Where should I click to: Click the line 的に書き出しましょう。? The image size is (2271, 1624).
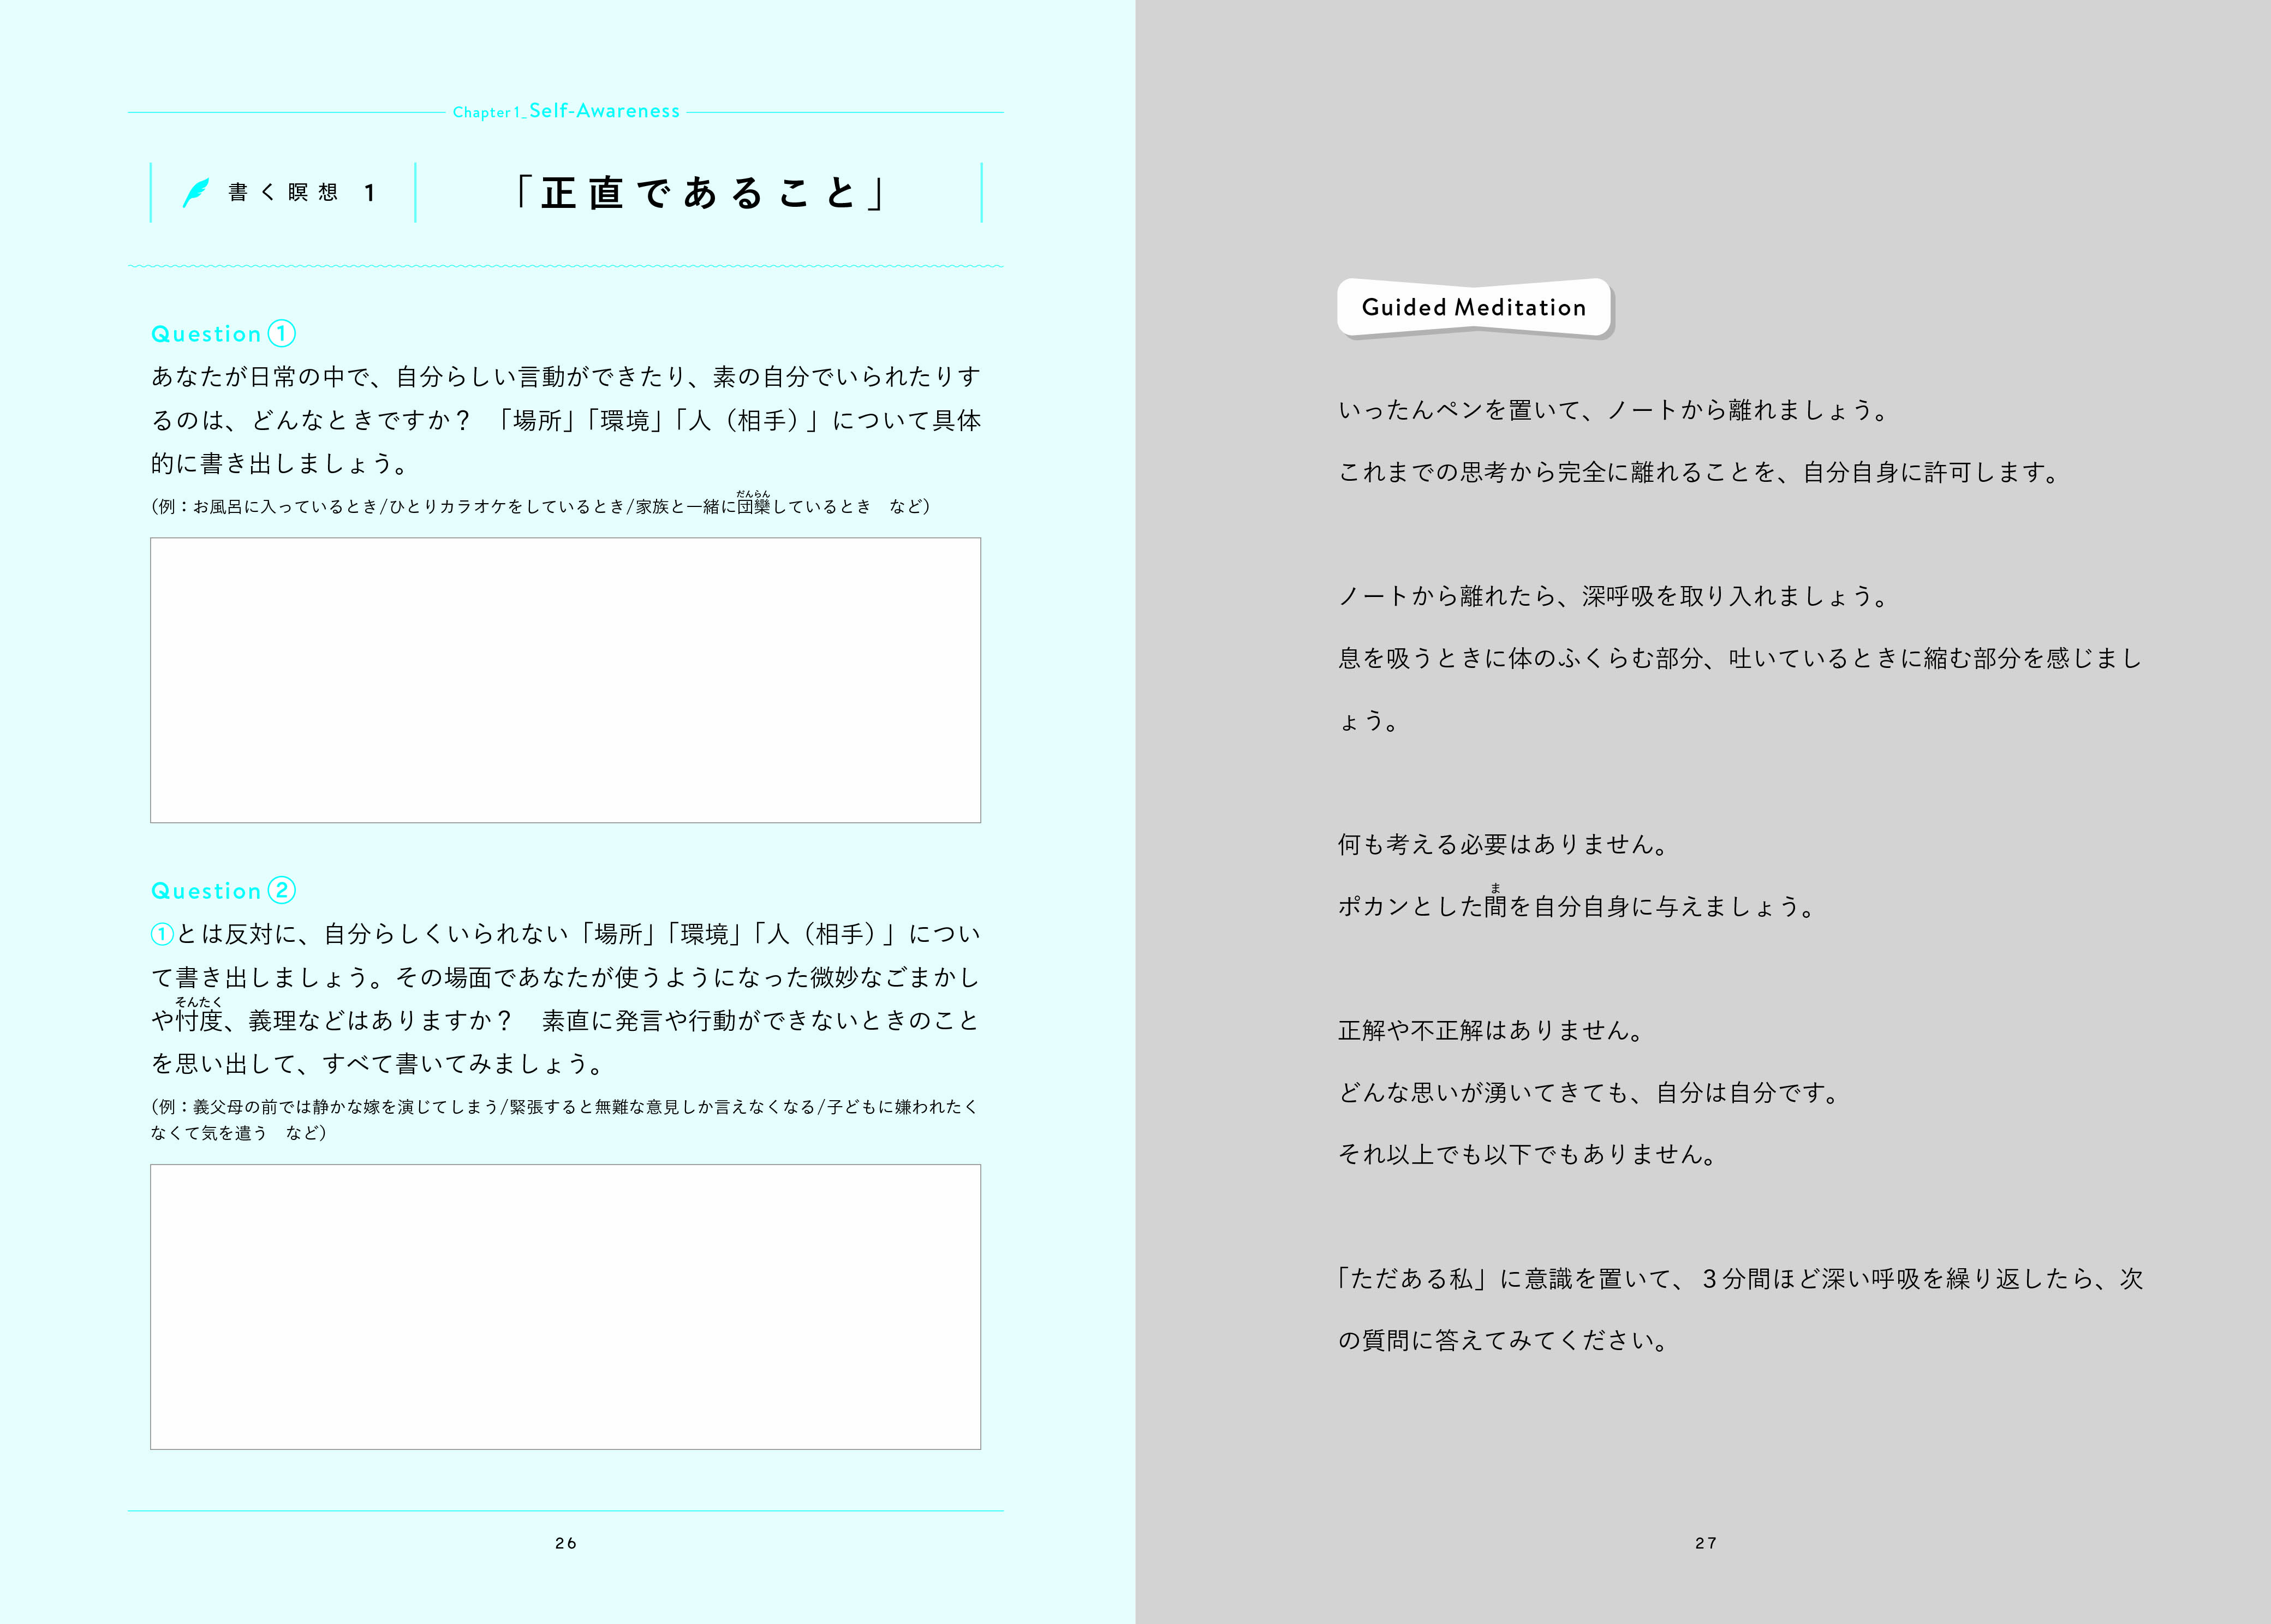pos(280,464)
